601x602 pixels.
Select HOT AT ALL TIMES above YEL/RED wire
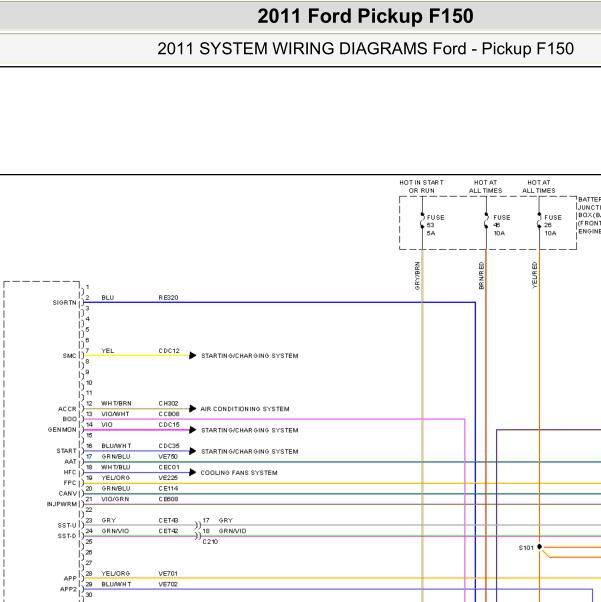pyautogui.click(x=538, y=187)
